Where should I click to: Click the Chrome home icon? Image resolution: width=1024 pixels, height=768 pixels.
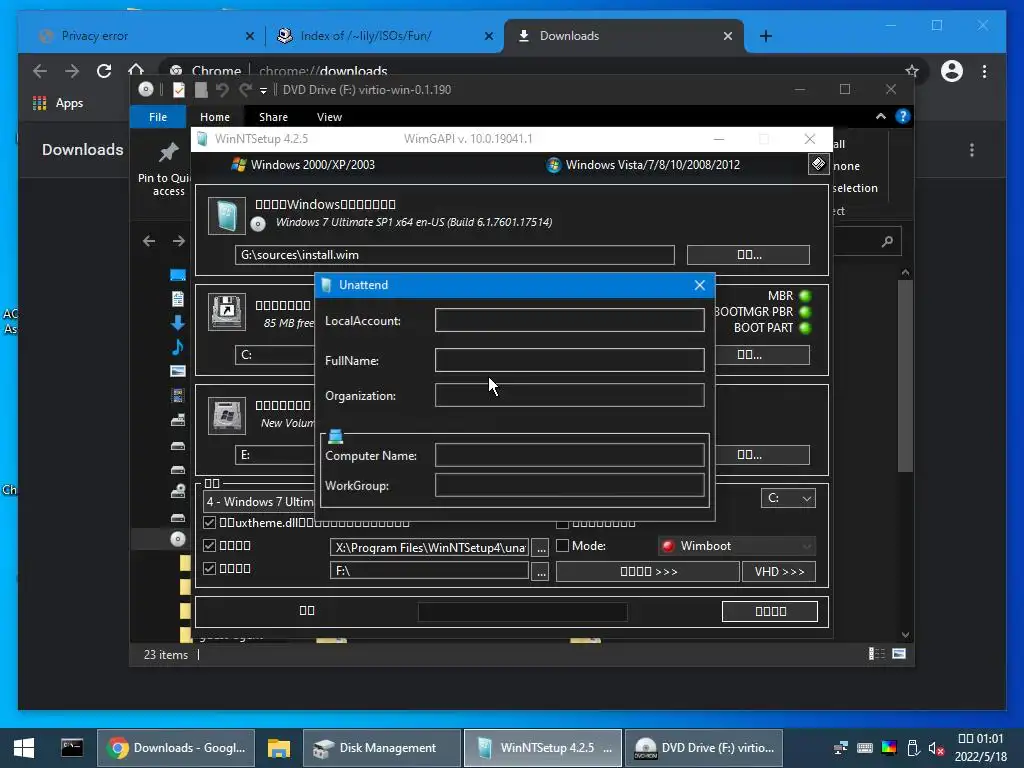pyautogui.click(x=136, y=69)
